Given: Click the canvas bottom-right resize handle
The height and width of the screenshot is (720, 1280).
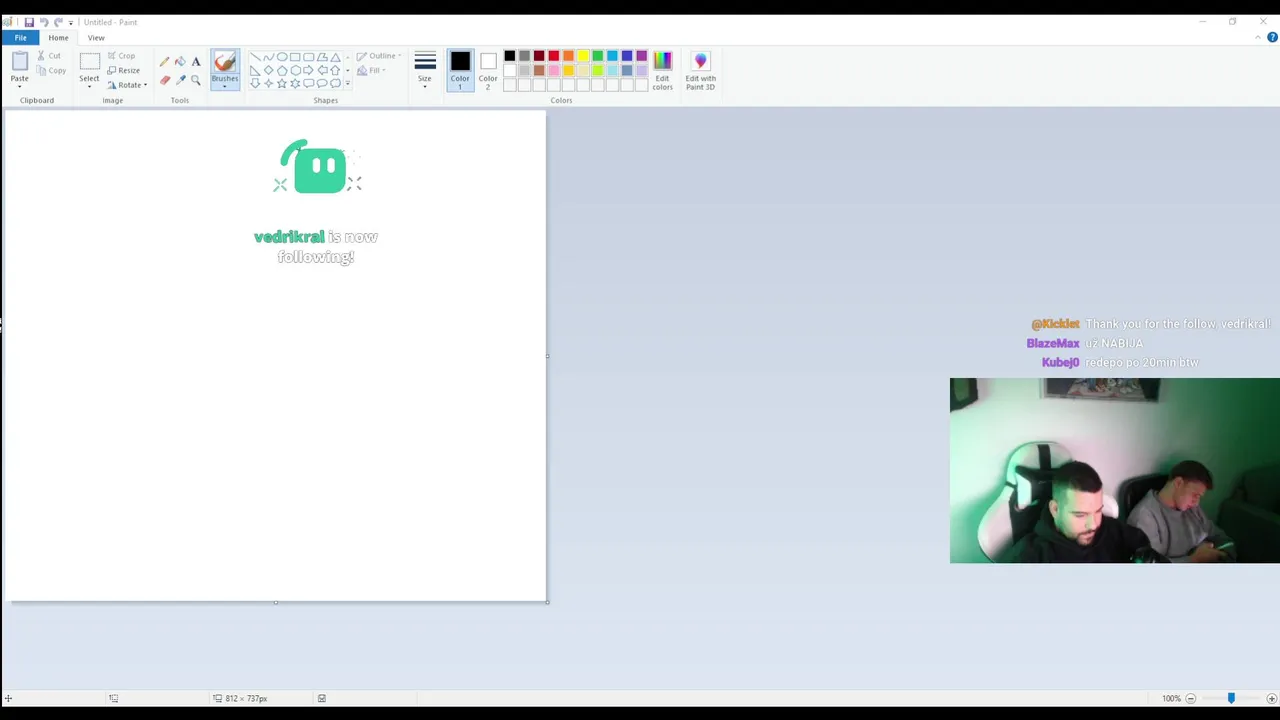Looking at the screenshot, I should [x=548, y=602].
